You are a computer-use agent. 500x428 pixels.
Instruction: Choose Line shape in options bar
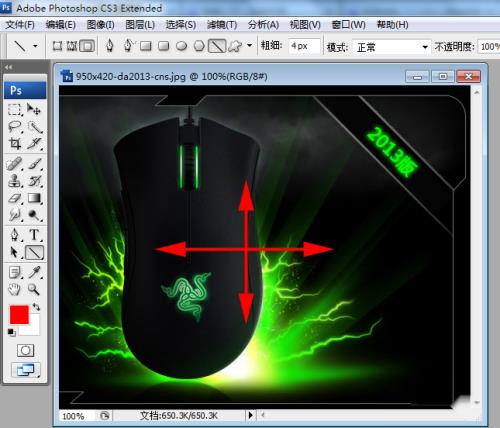pyautogui.click(x=217, y=46)
